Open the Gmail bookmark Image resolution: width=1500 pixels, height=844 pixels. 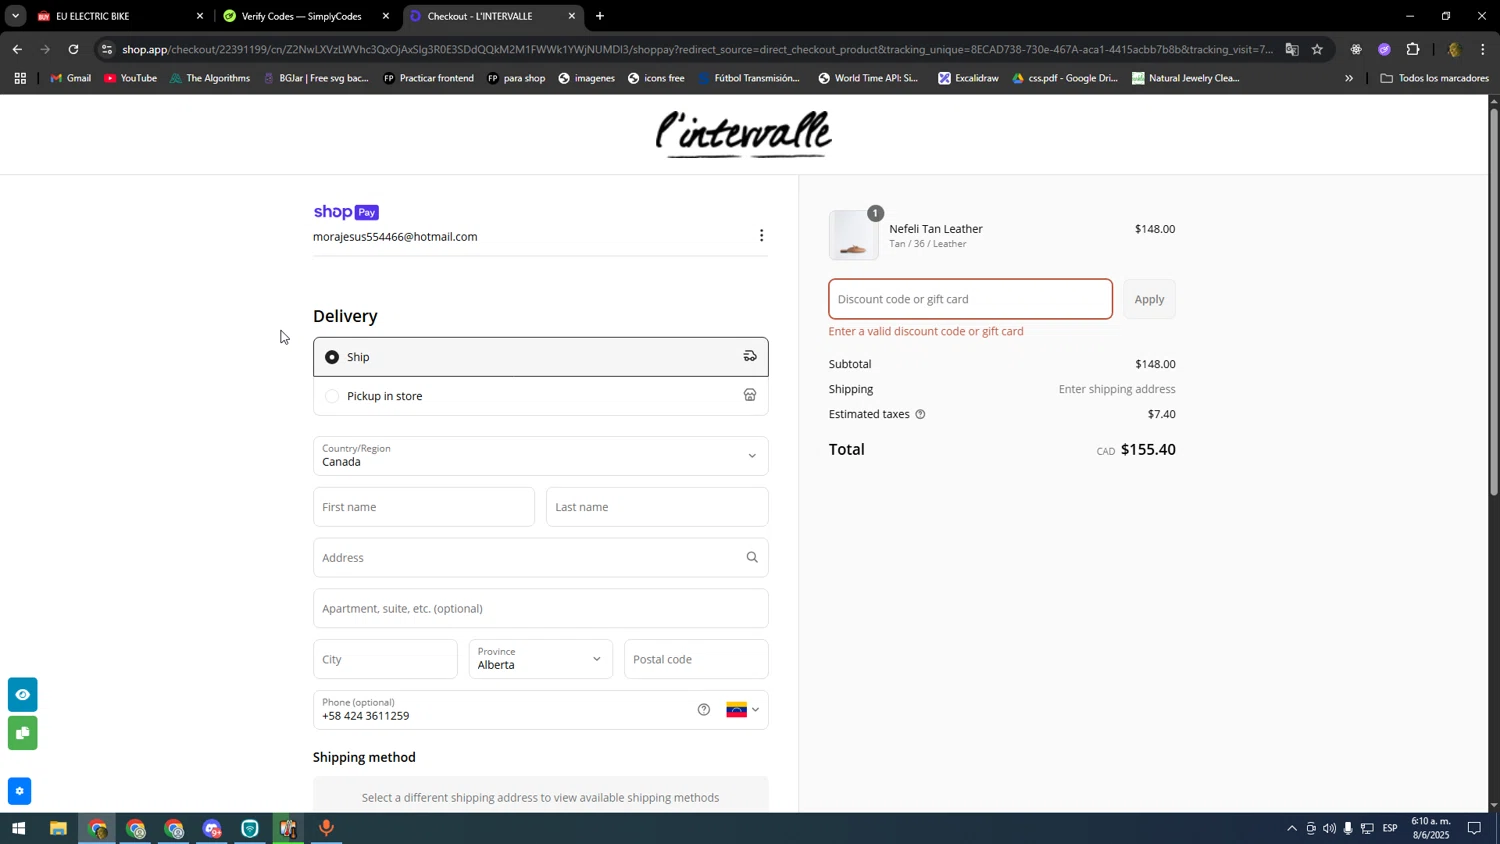click(70, 78)
